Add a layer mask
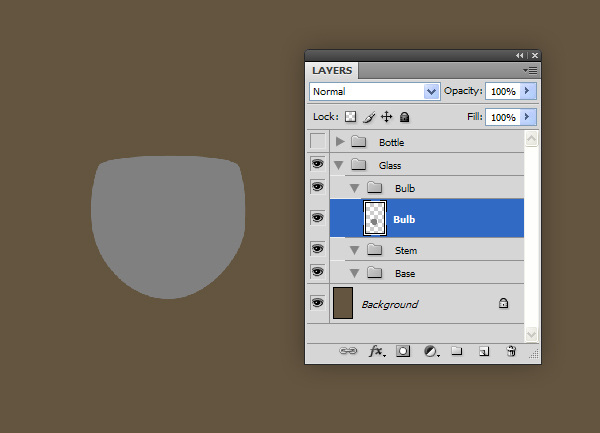 [403, 351]
